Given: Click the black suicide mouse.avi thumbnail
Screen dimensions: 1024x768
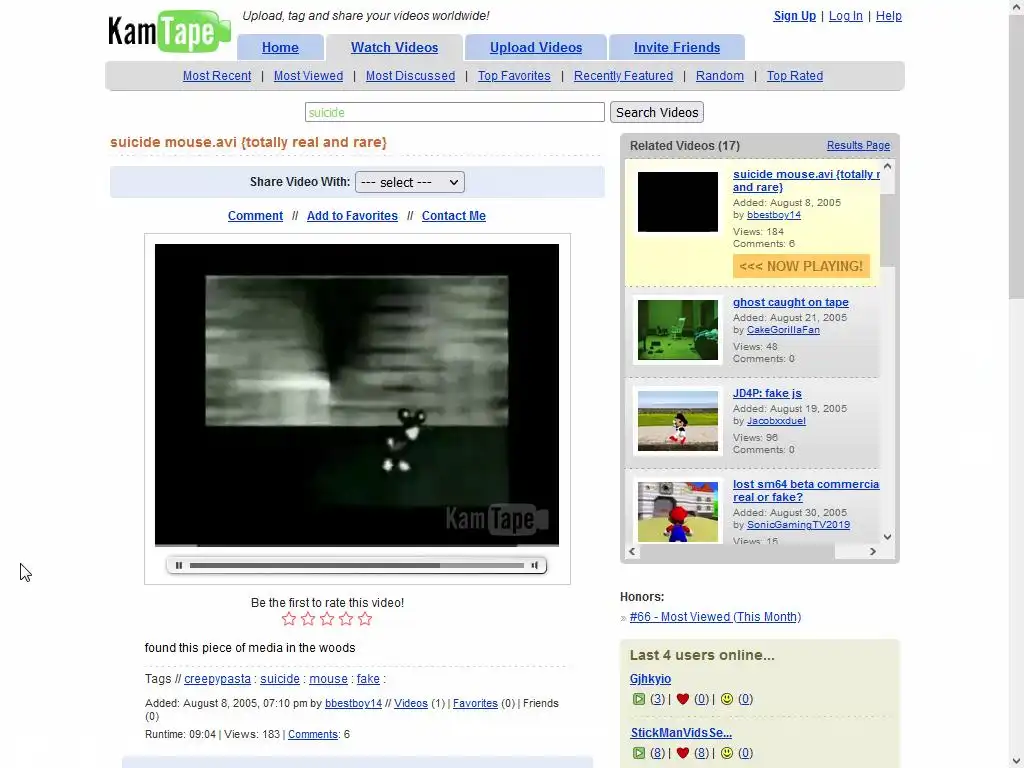Looking at the screenshot, I should pyautogui.click(x=678, y=202).
